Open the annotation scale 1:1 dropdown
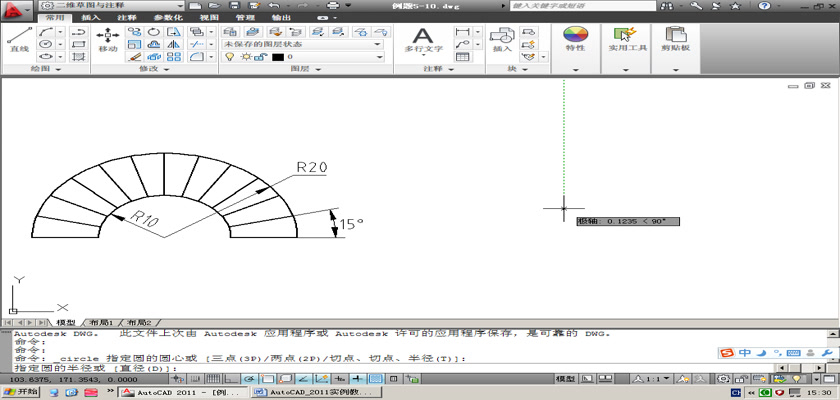The width and height of the screenshot is (840, 400). 652,379
